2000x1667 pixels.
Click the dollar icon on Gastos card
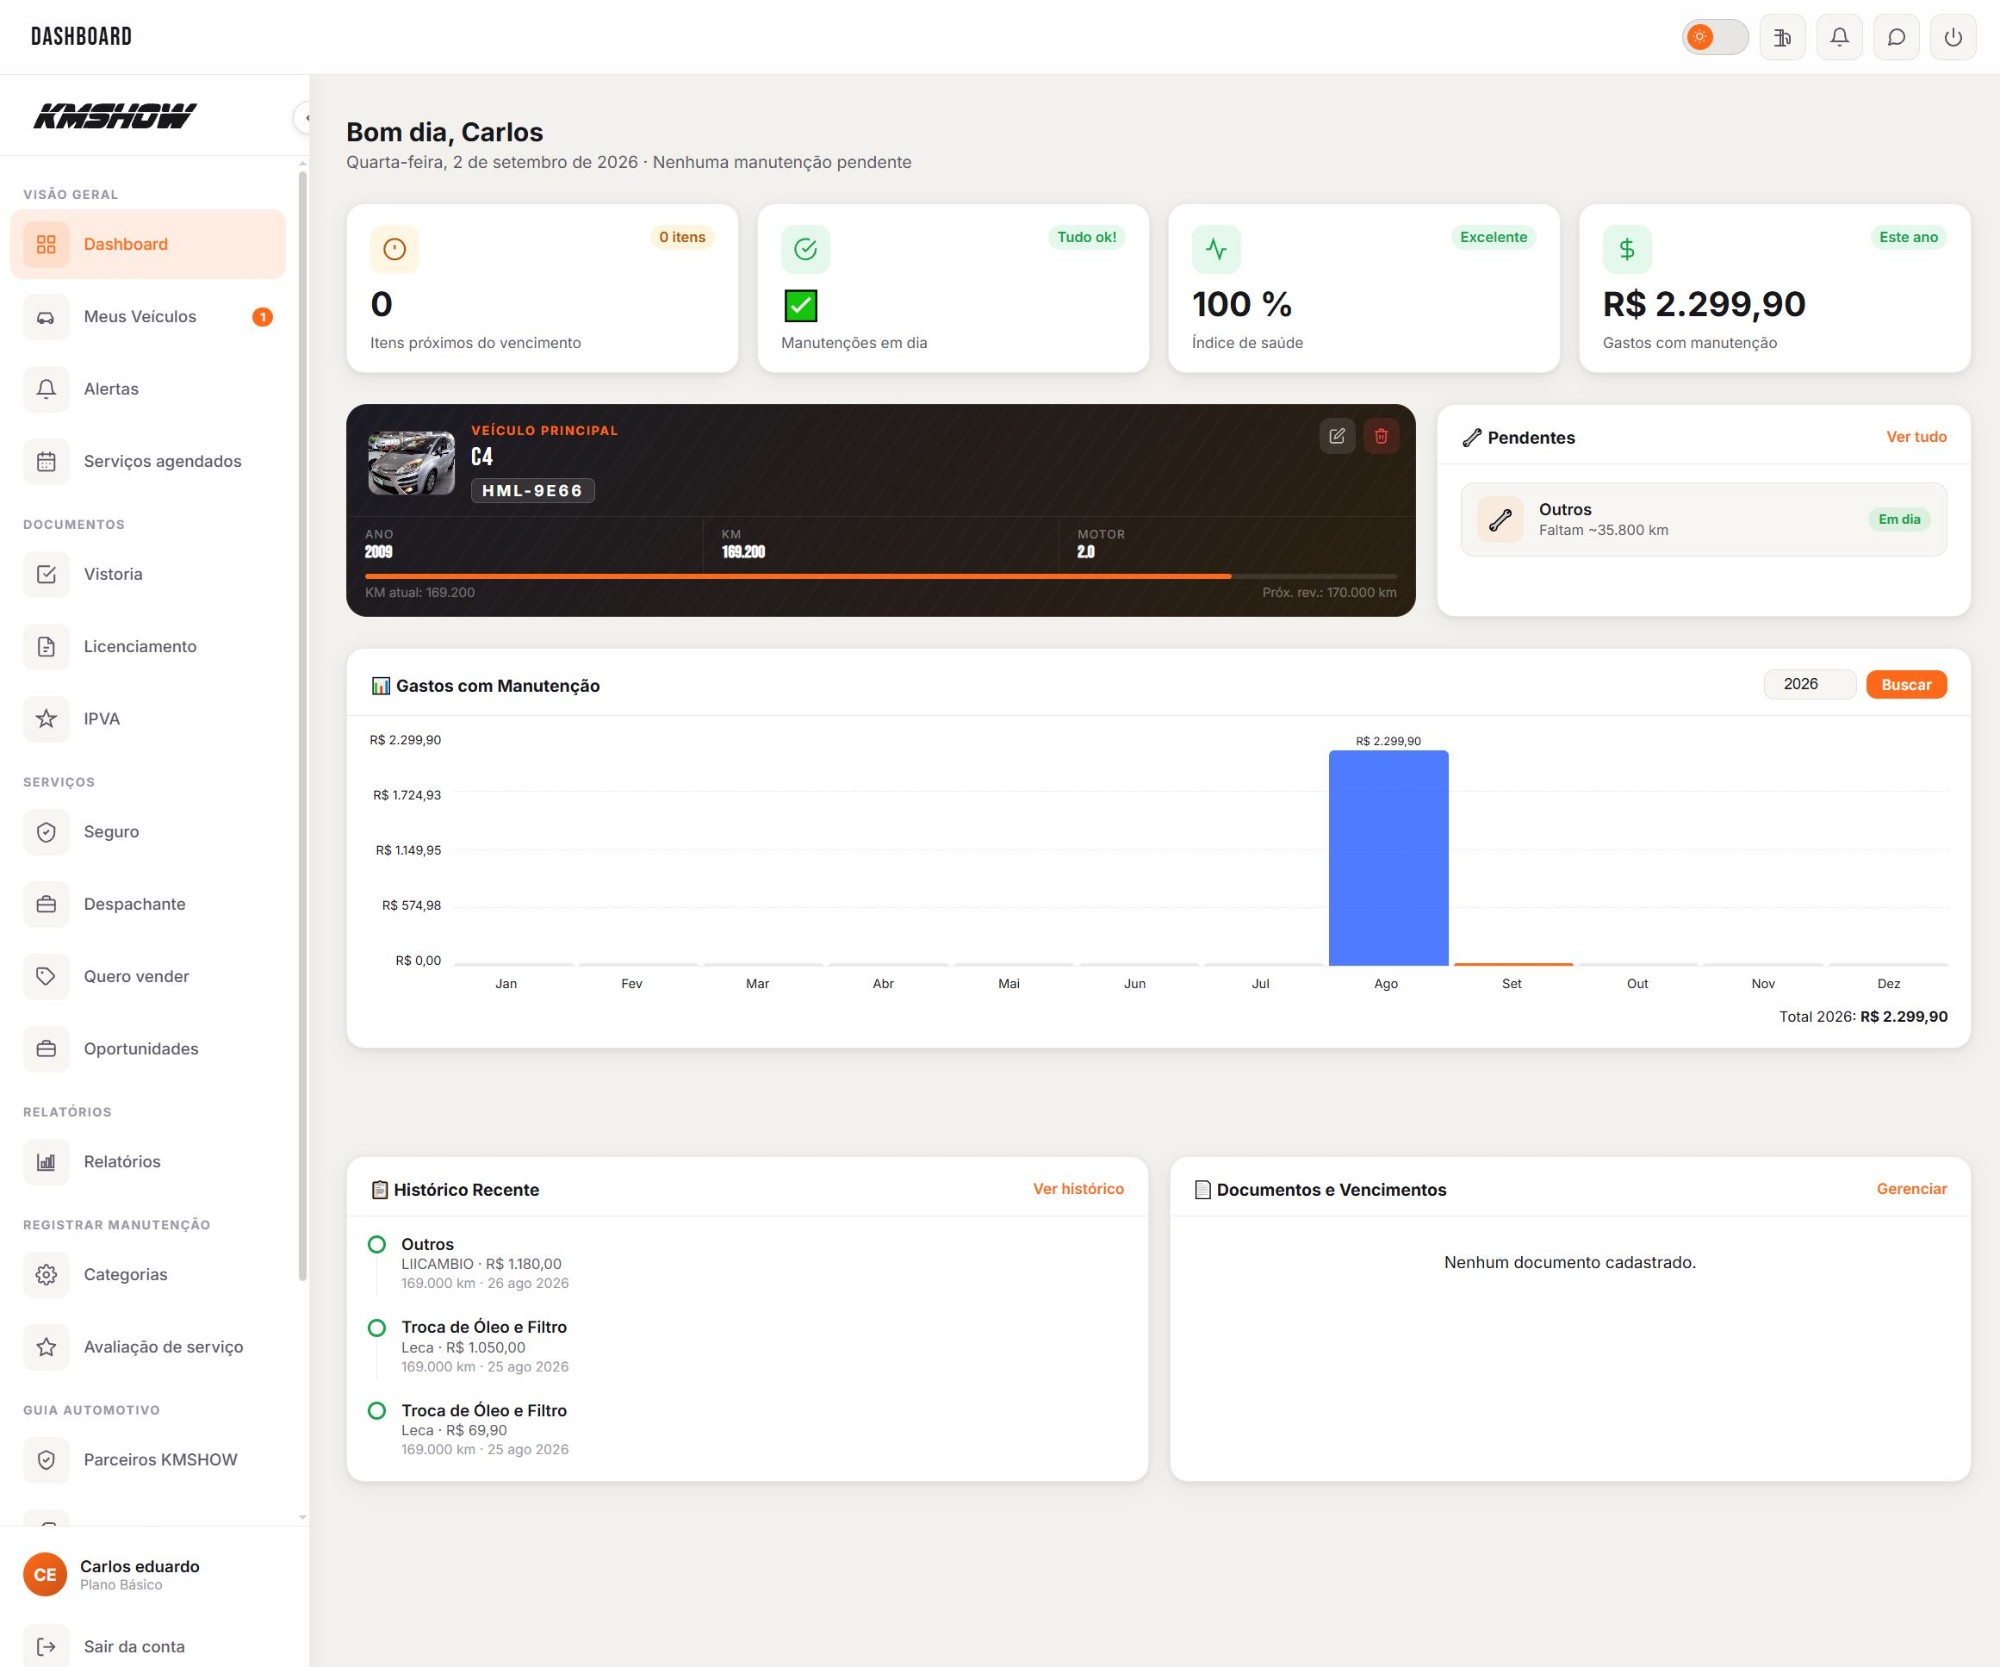coord(1627,249)
